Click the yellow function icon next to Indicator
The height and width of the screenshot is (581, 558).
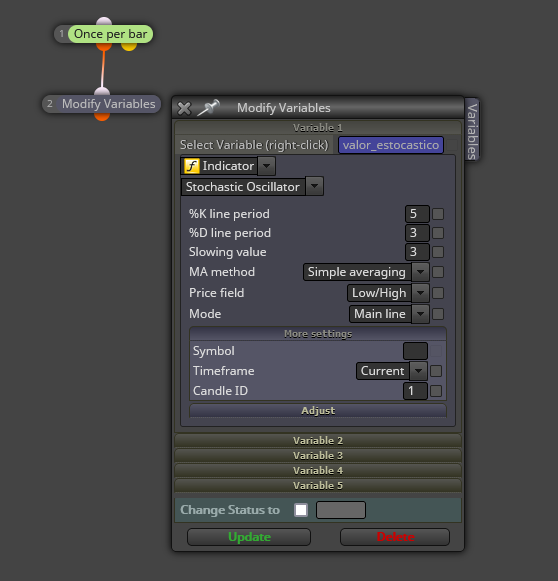[x=192, y=166]
